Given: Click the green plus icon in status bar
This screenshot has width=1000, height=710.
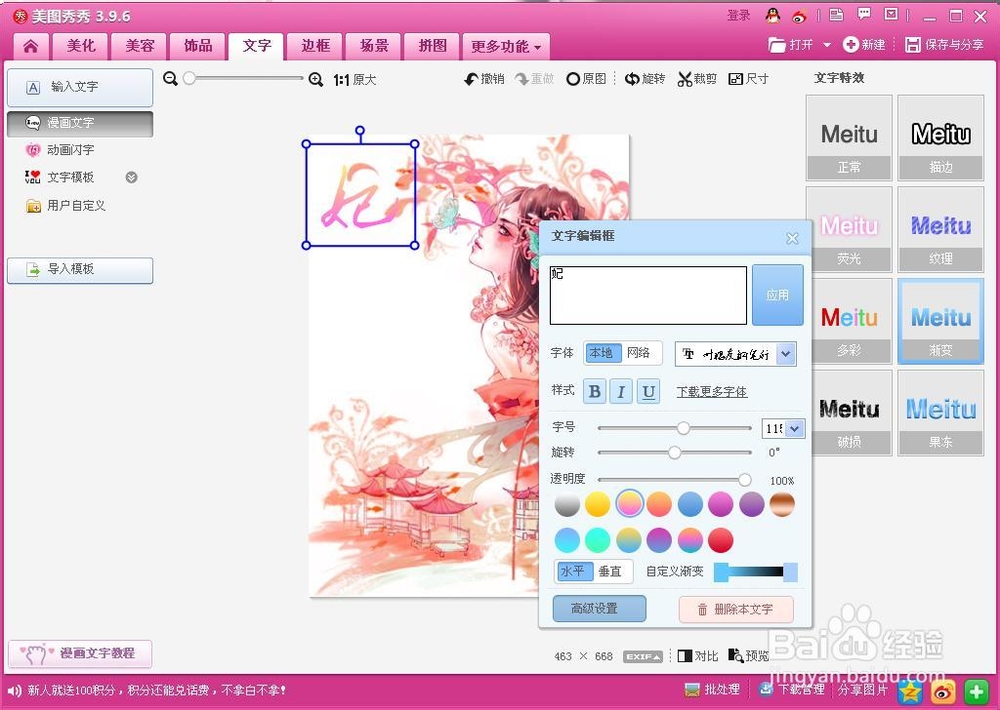Looking at the screenshot, I should point(975,691).
